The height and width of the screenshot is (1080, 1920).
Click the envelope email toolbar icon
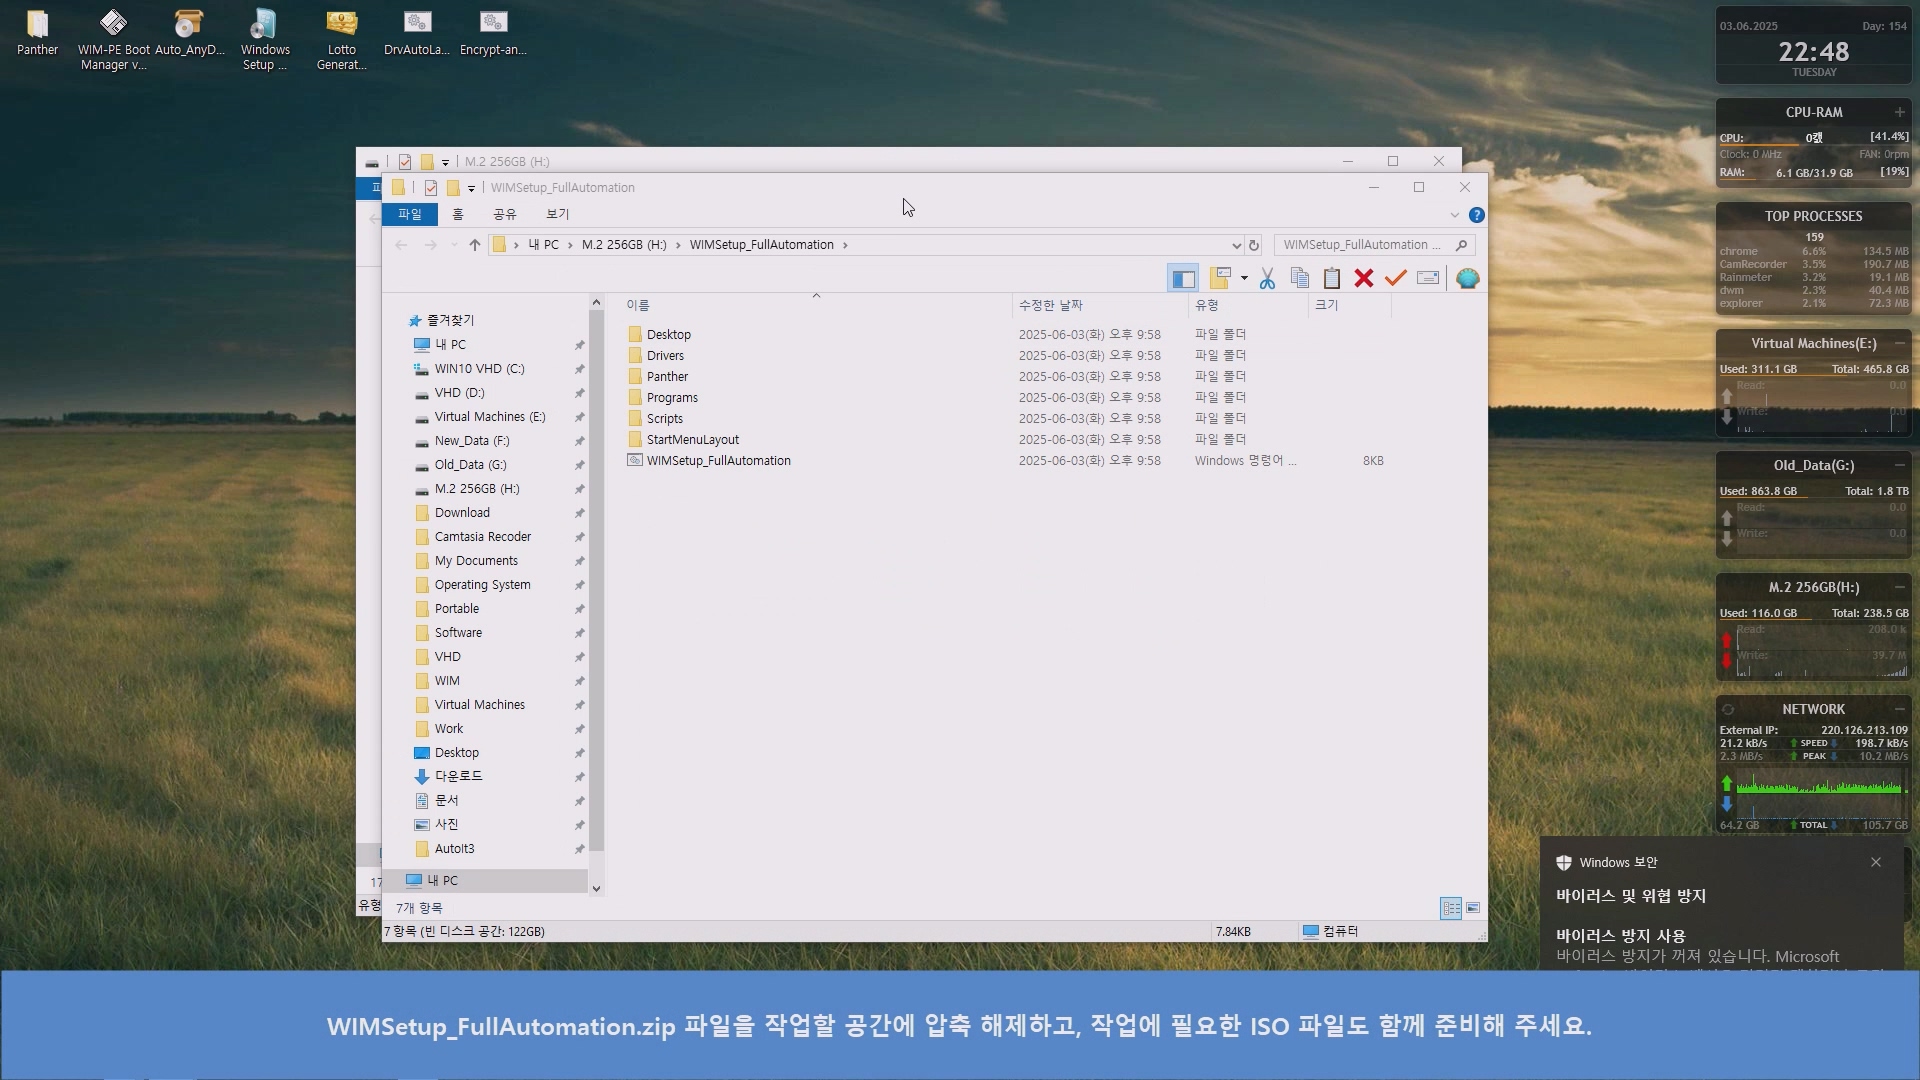1428,279
